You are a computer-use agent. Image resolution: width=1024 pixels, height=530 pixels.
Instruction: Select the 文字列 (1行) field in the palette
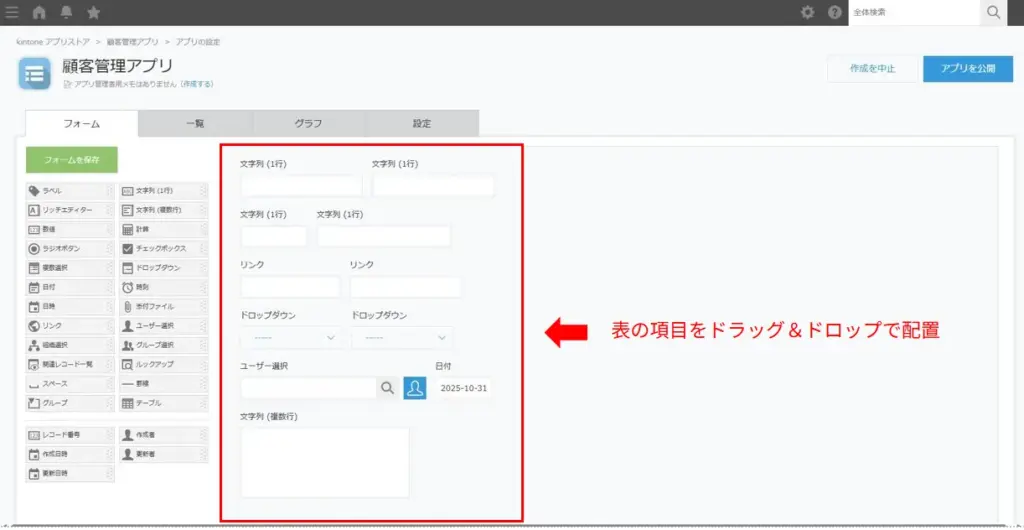[164, 191]
